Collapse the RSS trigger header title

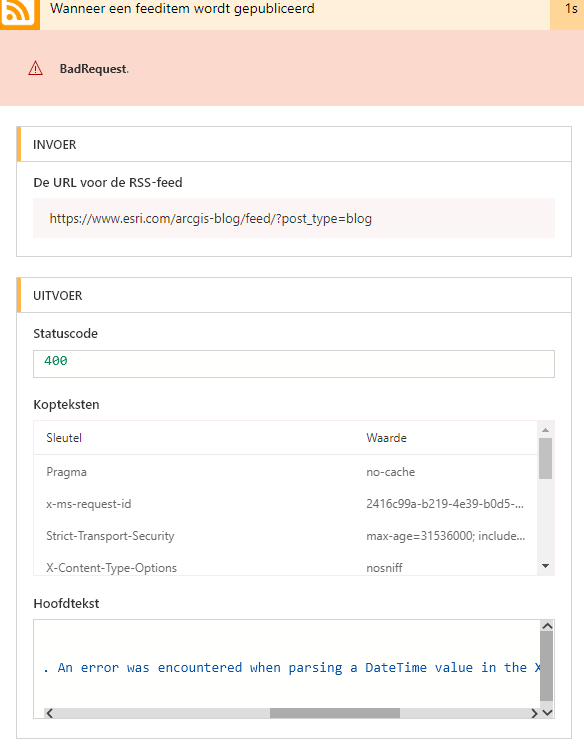182,9
